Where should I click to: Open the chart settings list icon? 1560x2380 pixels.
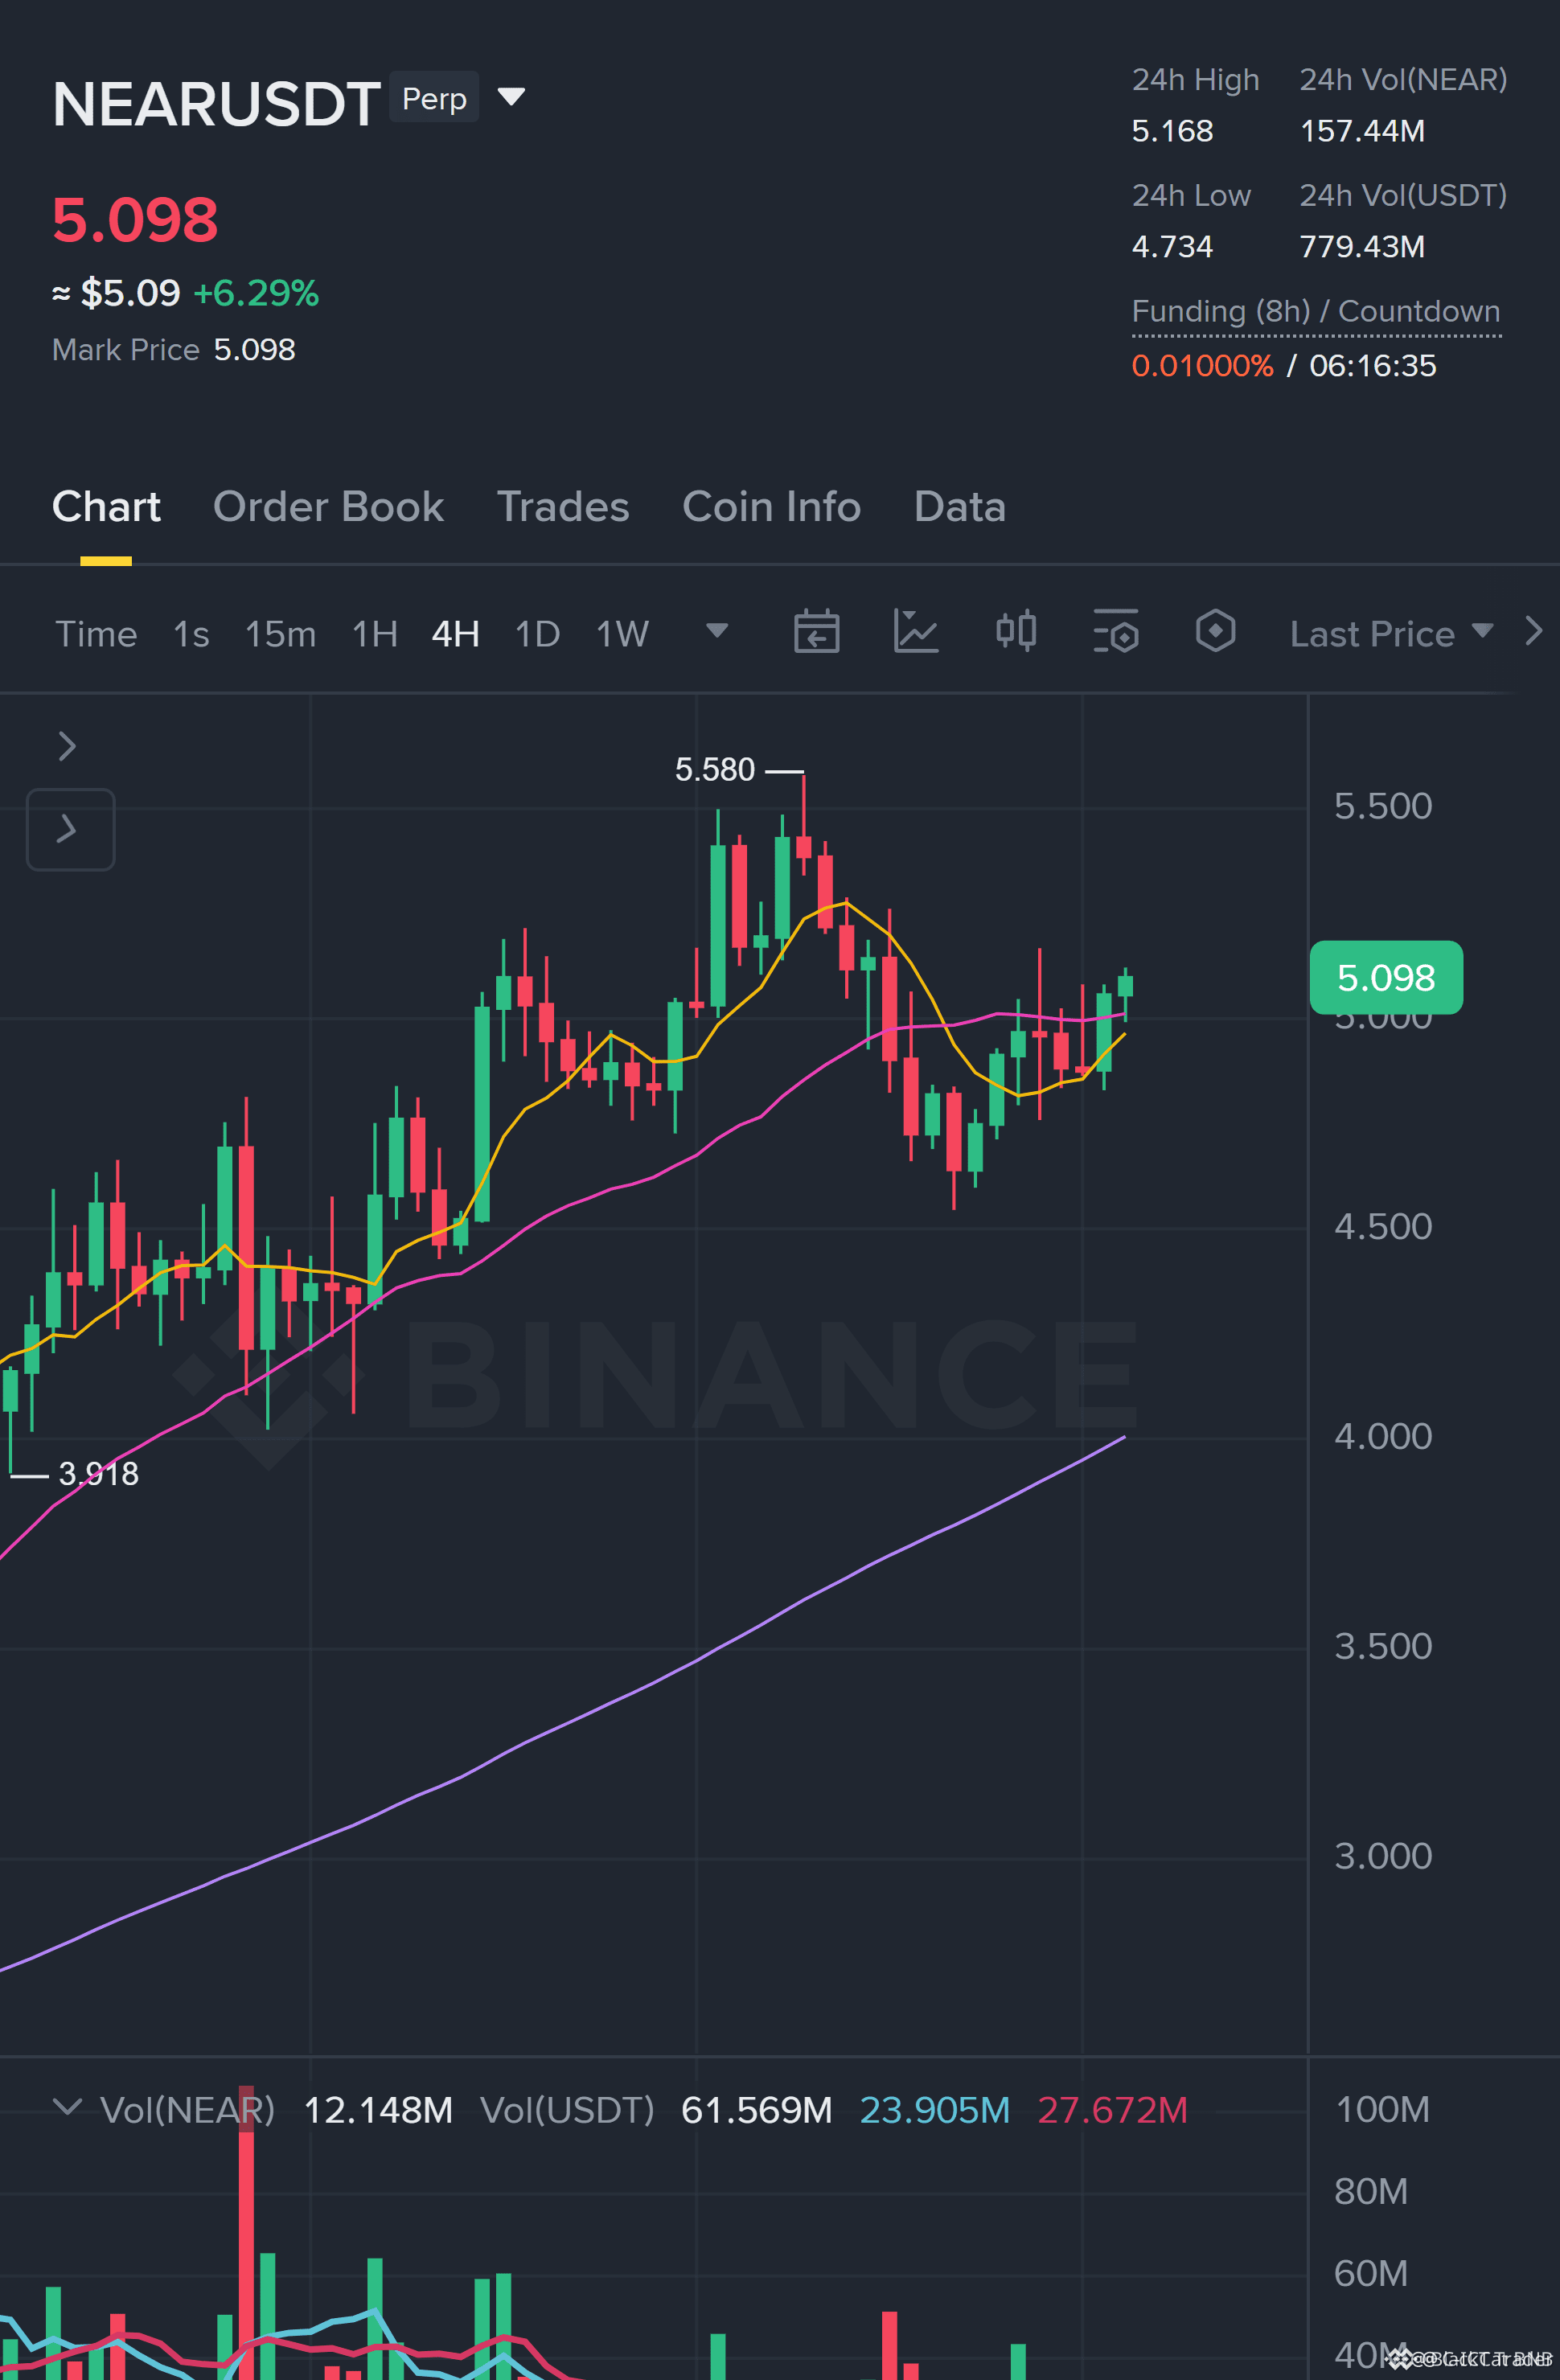pos(1116,632)
